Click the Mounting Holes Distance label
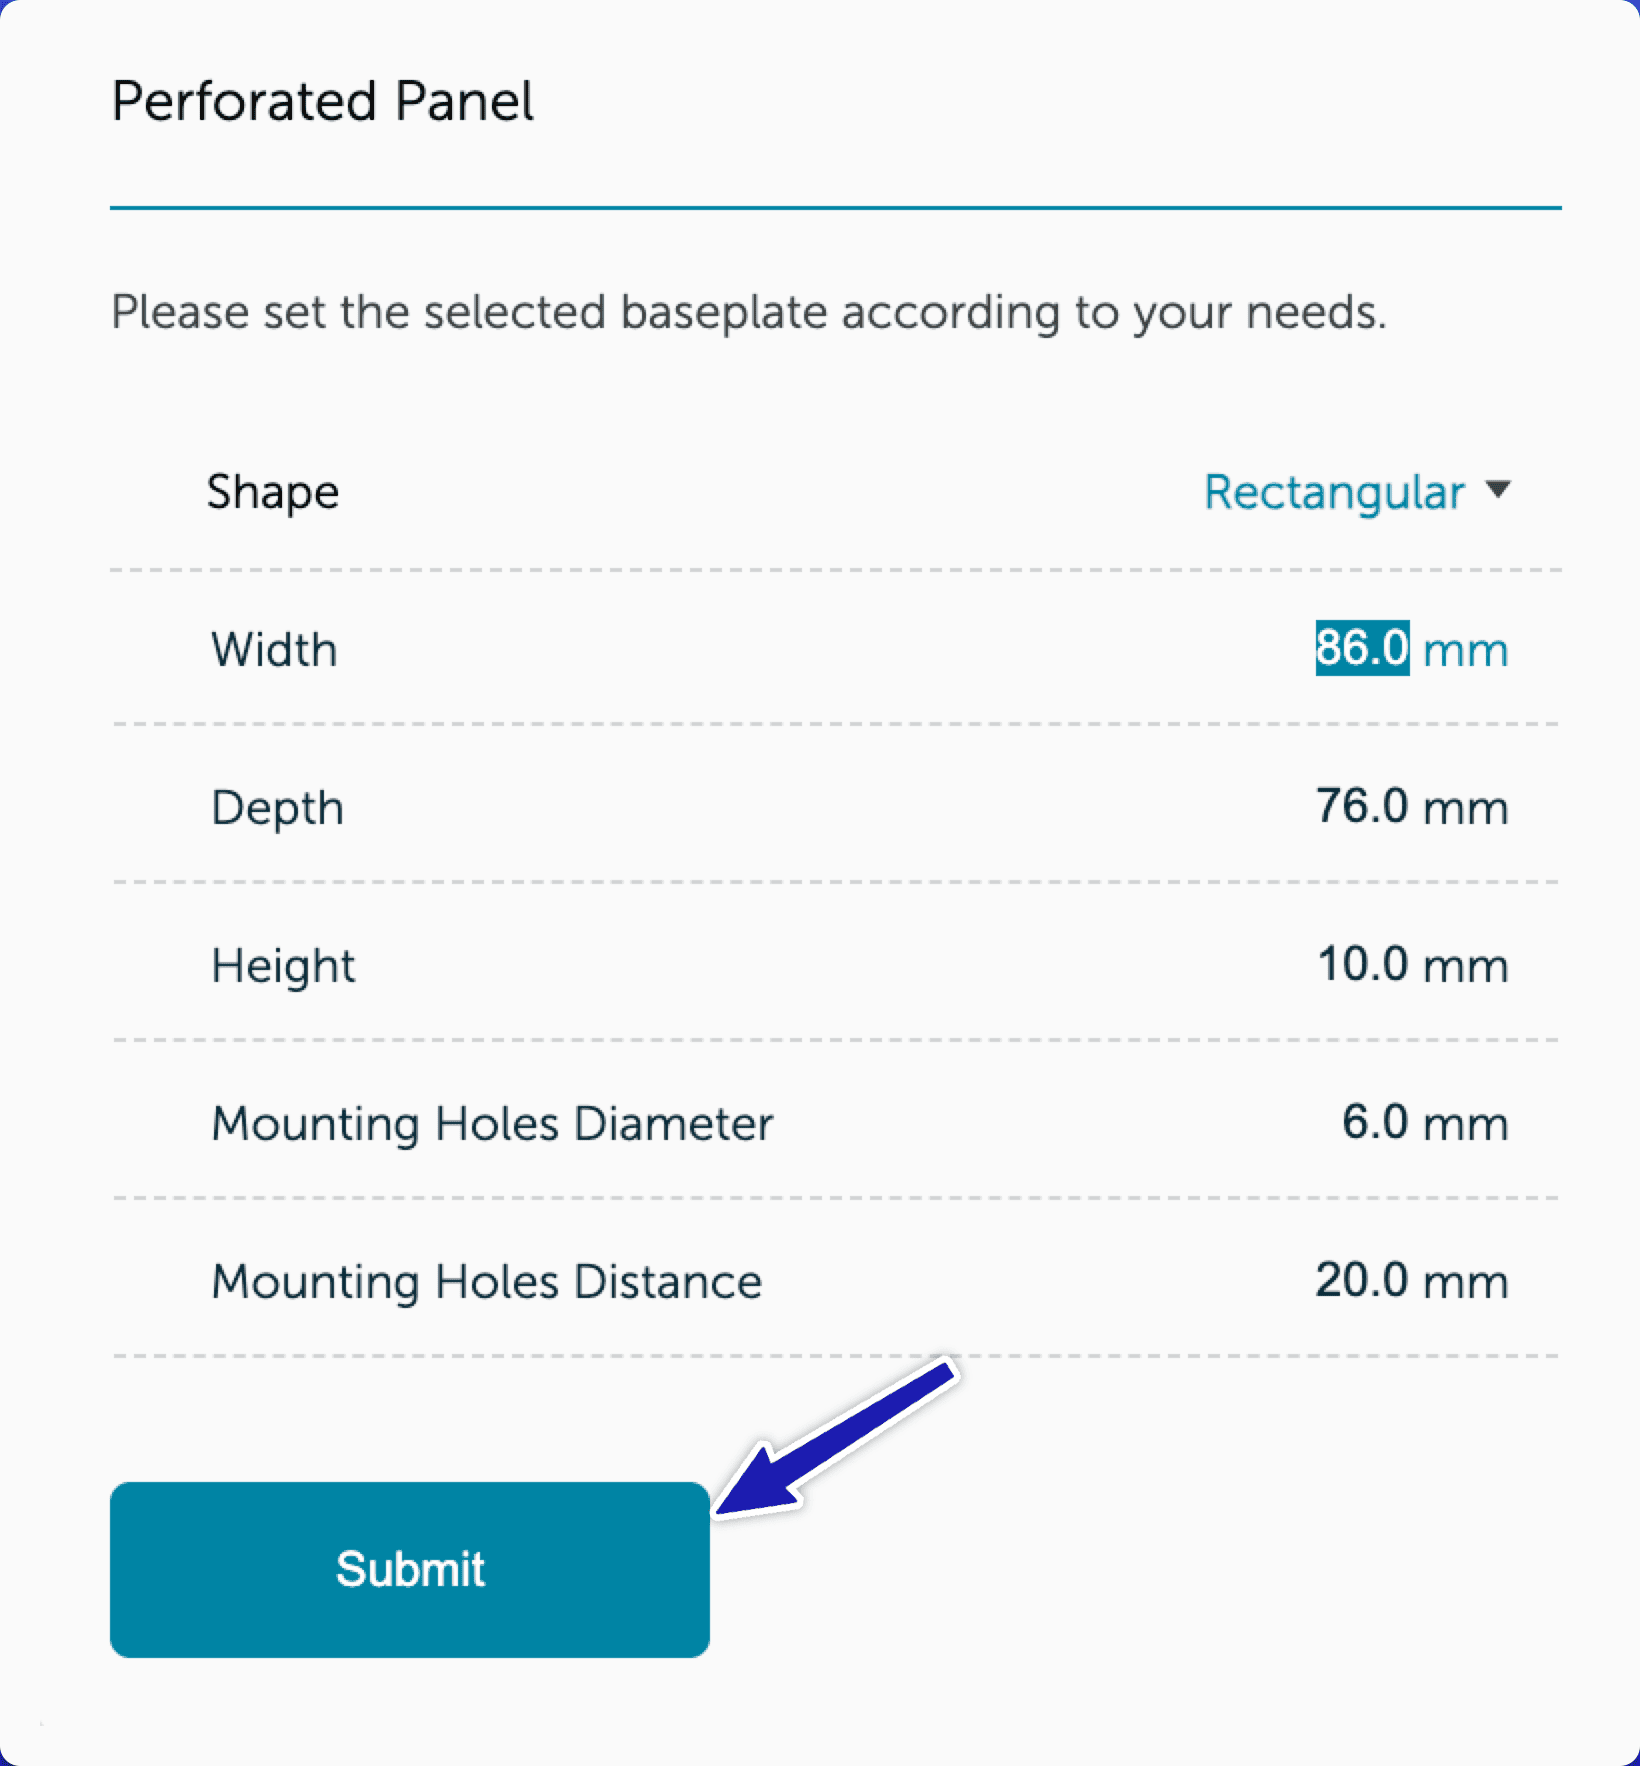1640x1766 pixels. (486, 1282)
